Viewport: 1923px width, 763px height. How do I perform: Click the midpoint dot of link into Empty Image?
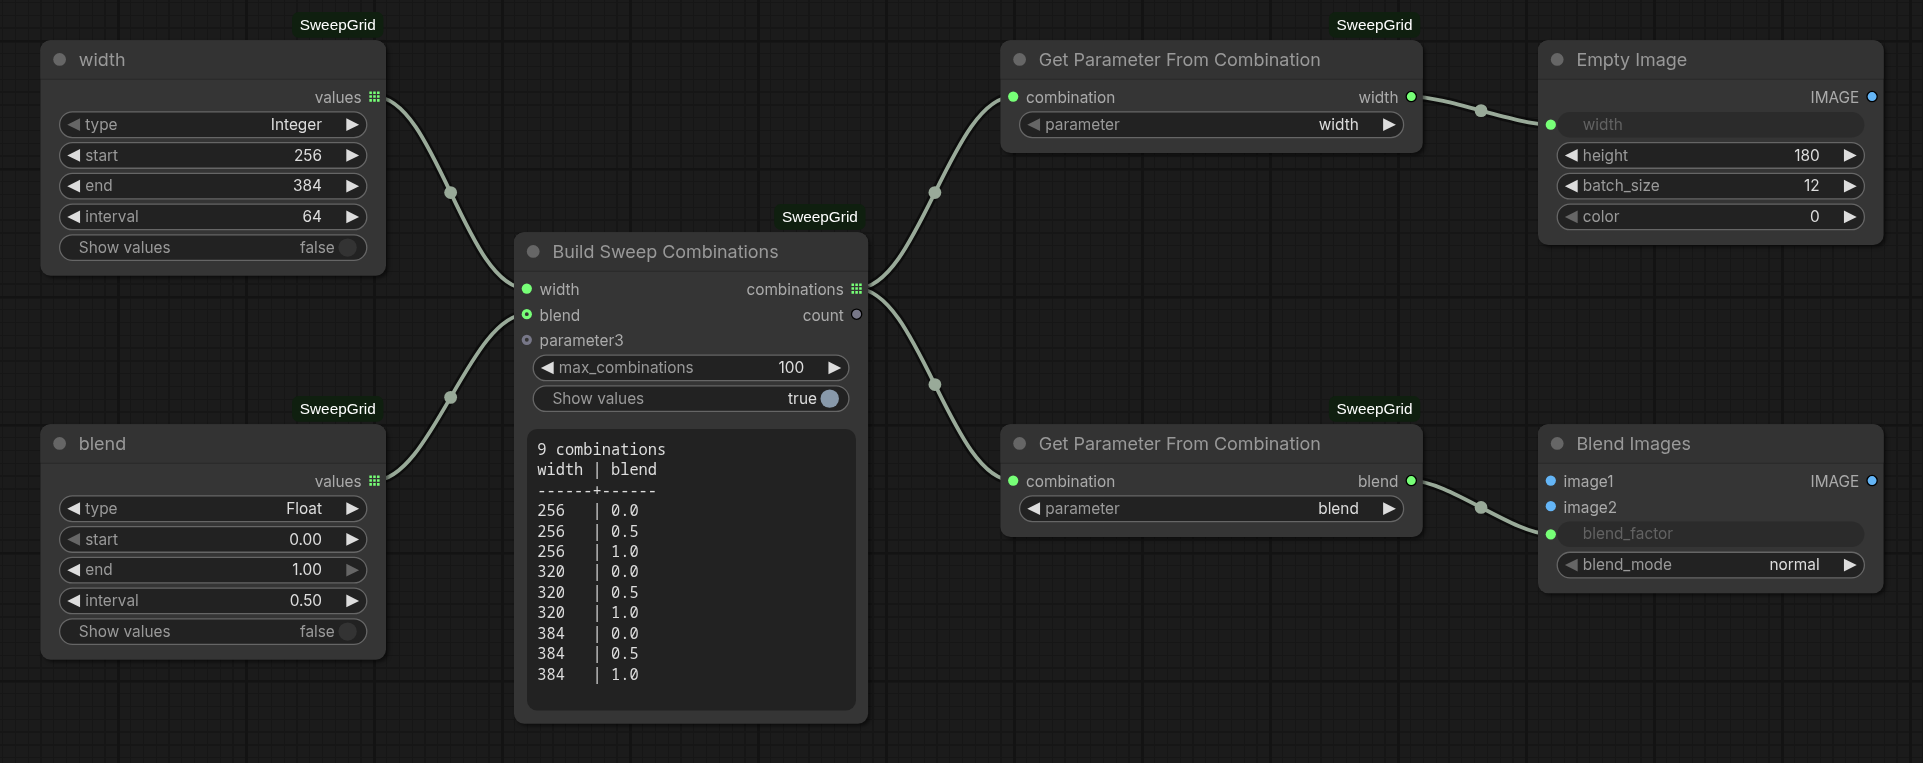(x=1481, y=111)
